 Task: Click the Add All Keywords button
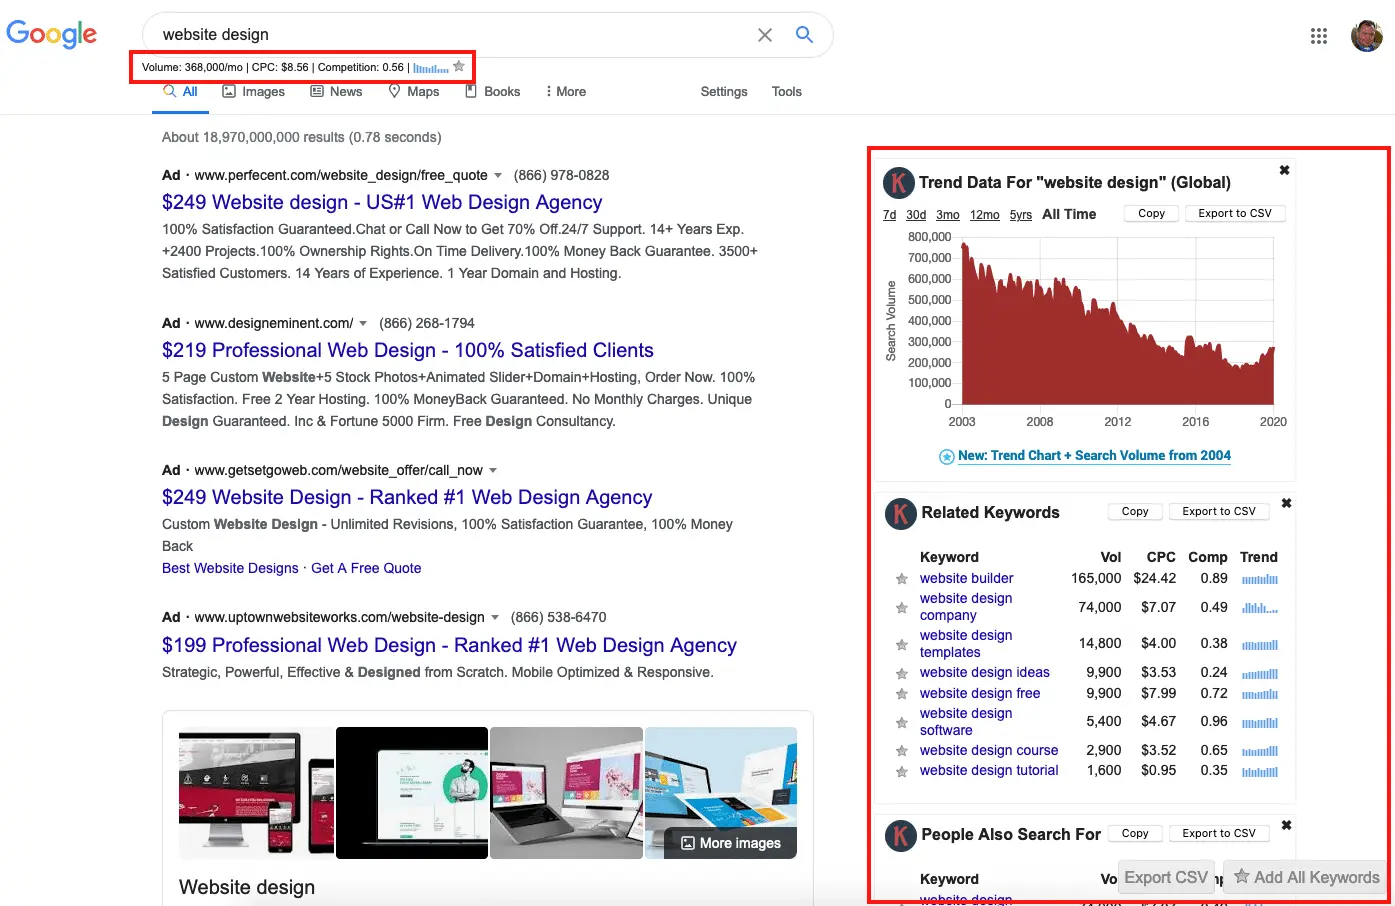[1305, 877]
